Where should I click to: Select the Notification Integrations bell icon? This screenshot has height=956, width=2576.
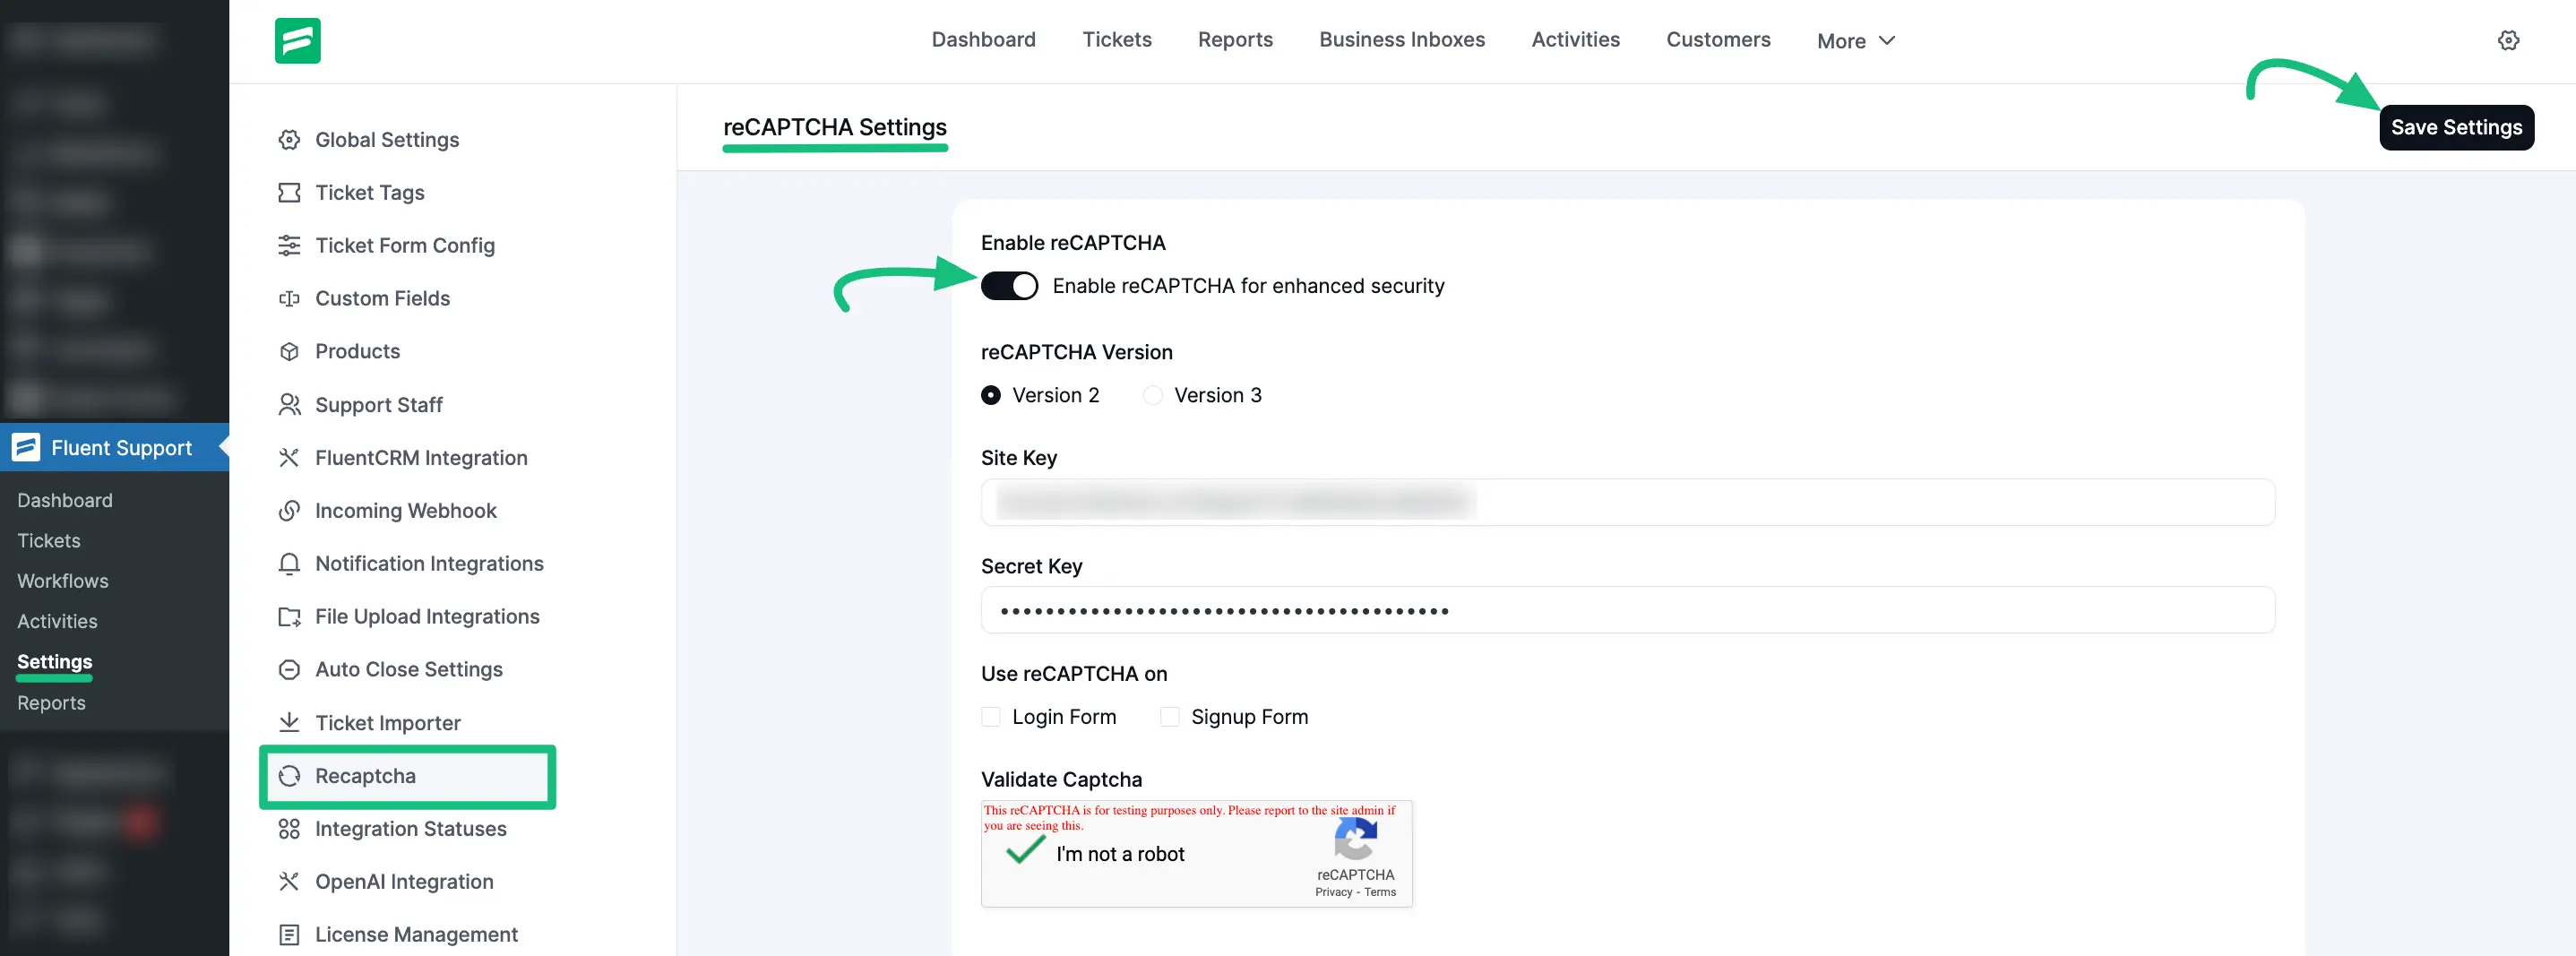coord(289,563)
